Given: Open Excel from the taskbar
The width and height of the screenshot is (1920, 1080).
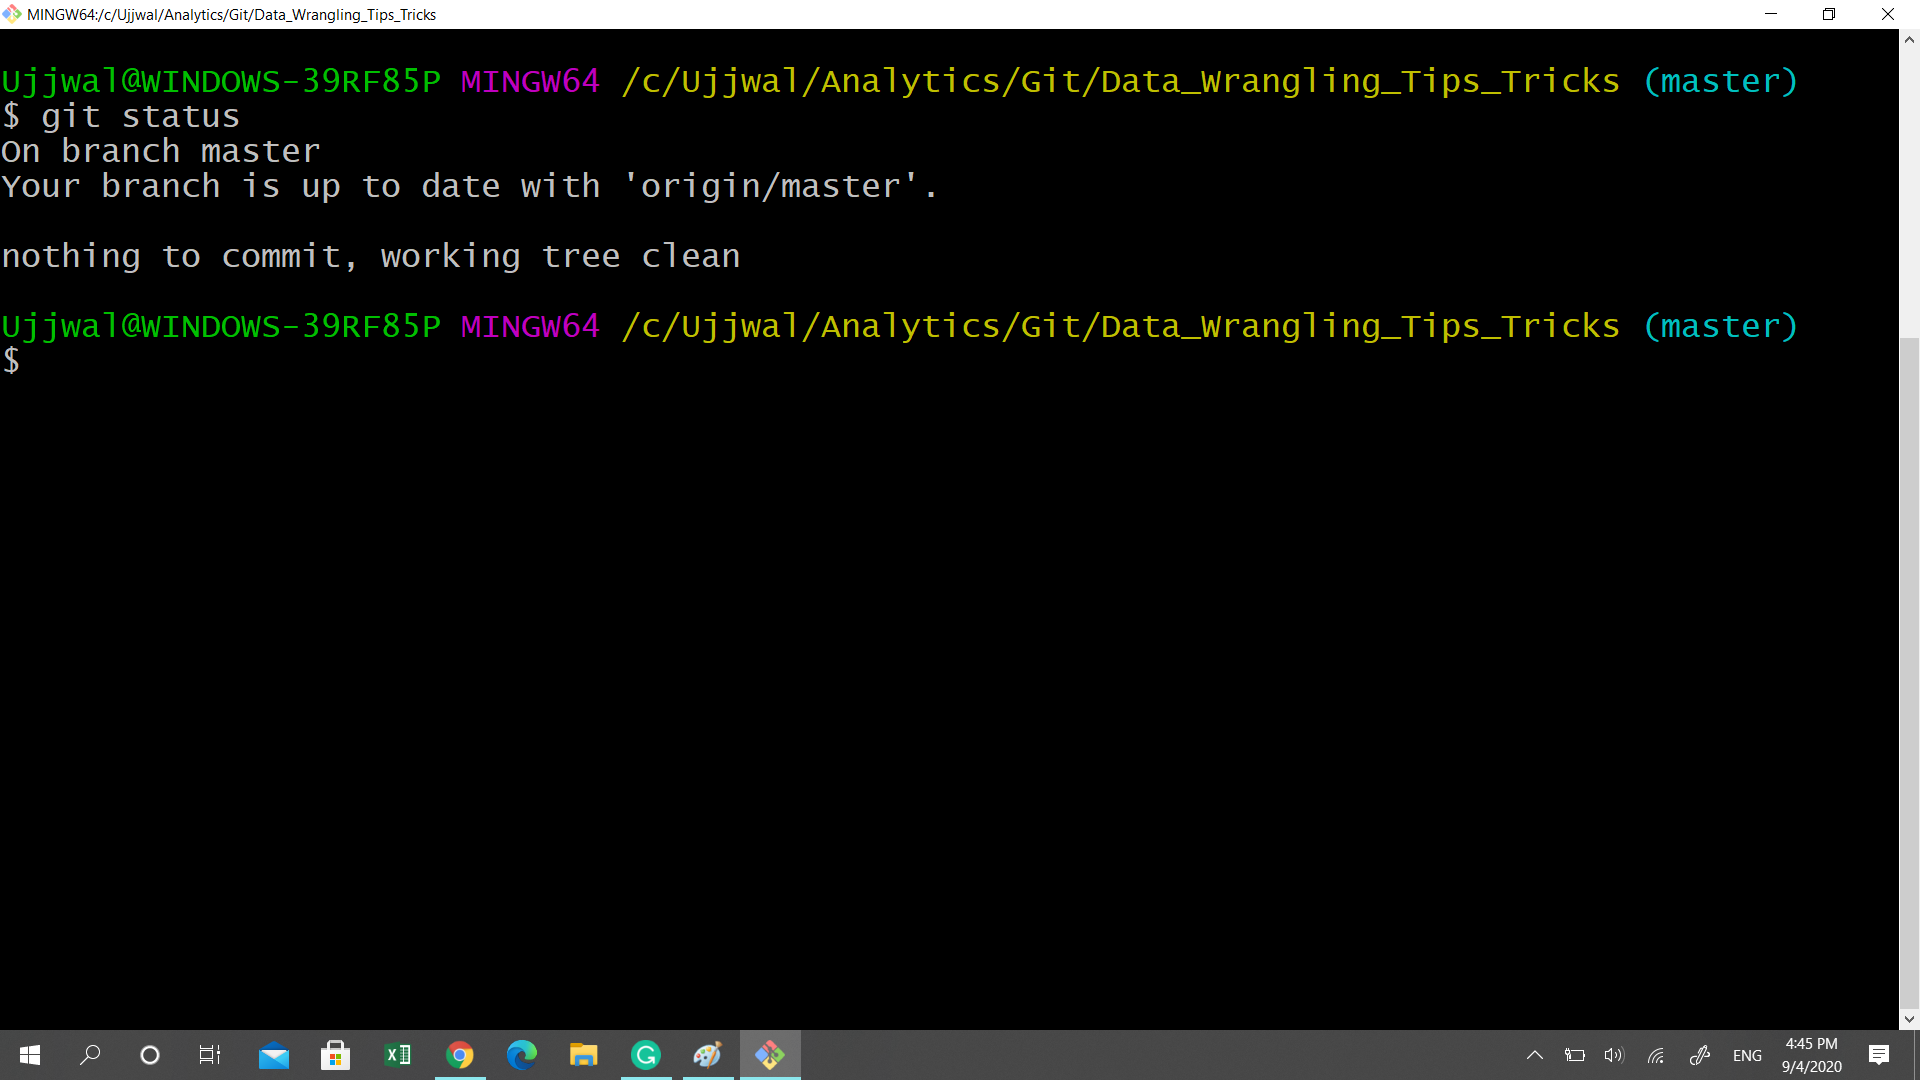Looking at the screenshot, I should coord(398,1055).
